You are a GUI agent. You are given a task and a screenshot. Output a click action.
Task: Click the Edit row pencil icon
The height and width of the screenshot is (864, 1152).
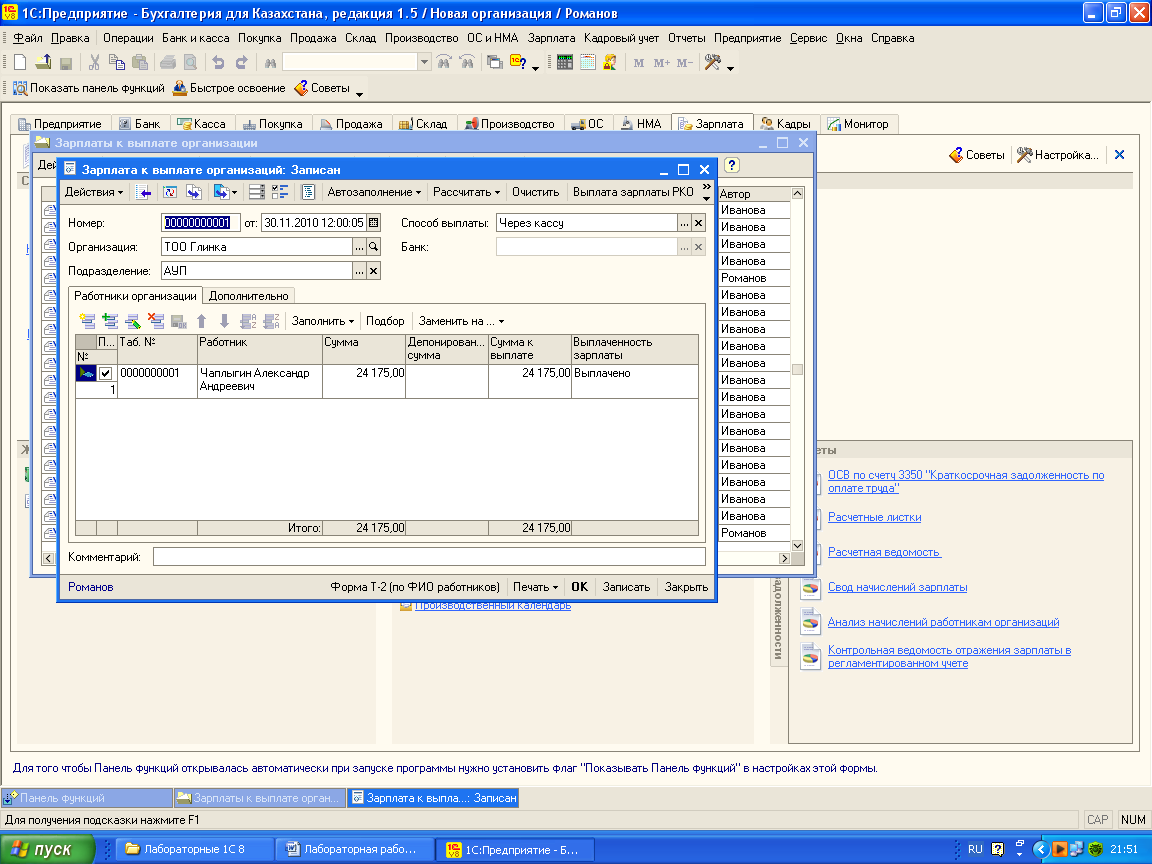pos(133,321)
